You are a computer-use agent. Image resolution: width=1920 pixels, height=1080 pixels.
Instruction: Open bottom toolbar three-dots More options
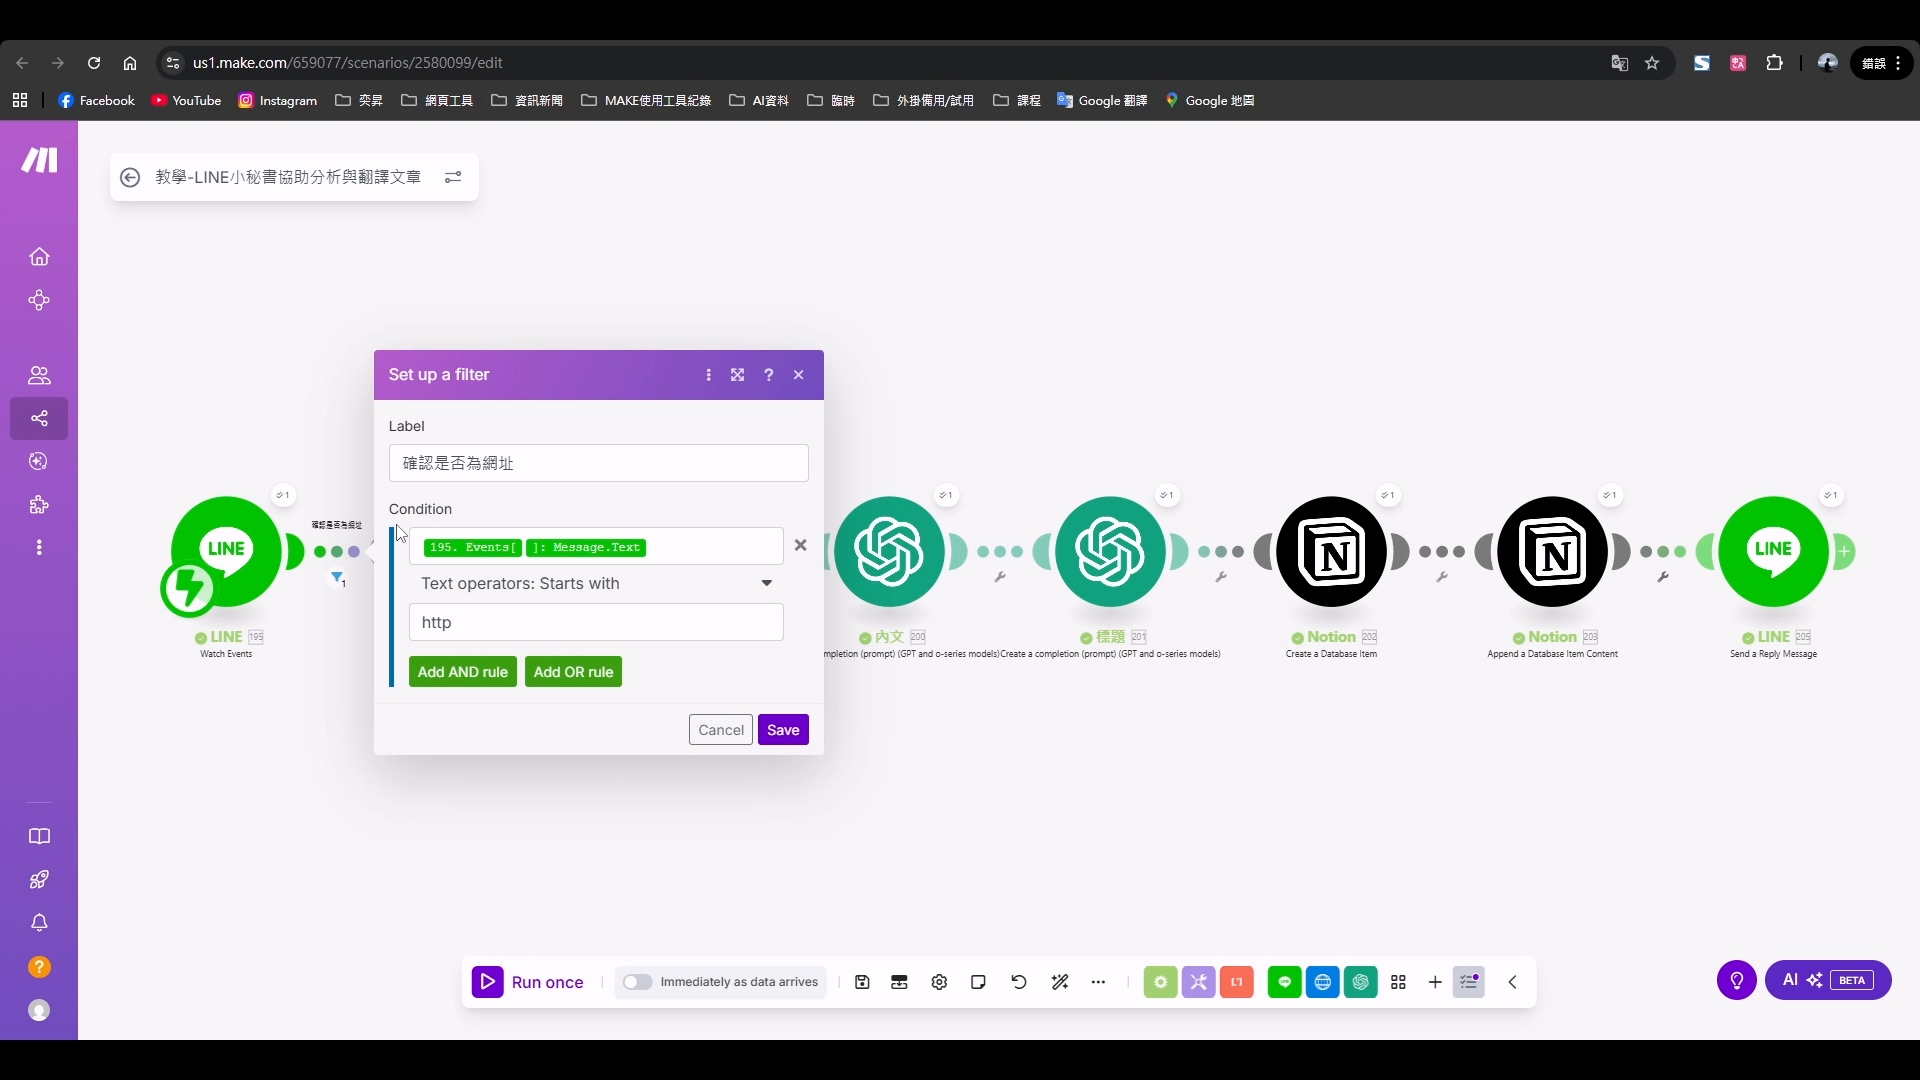click(1098, 982)
